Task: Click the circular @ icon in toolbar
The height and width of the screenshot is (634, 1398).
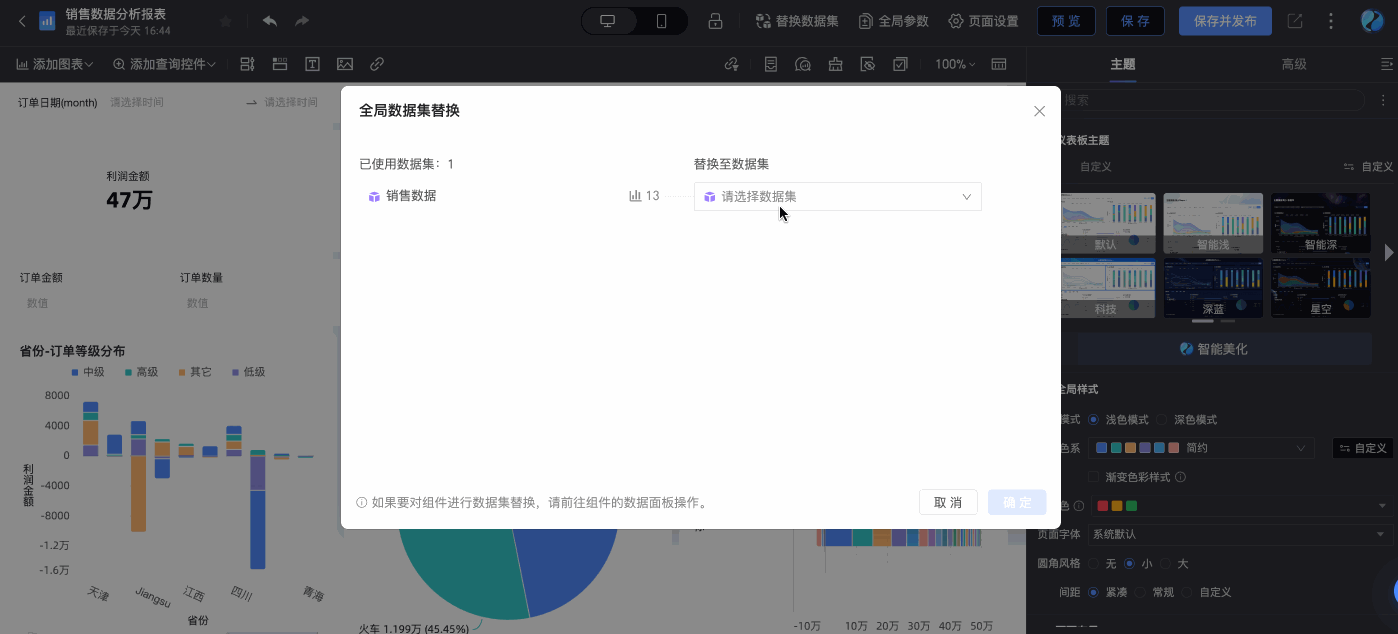Action: tap(802, 64)
